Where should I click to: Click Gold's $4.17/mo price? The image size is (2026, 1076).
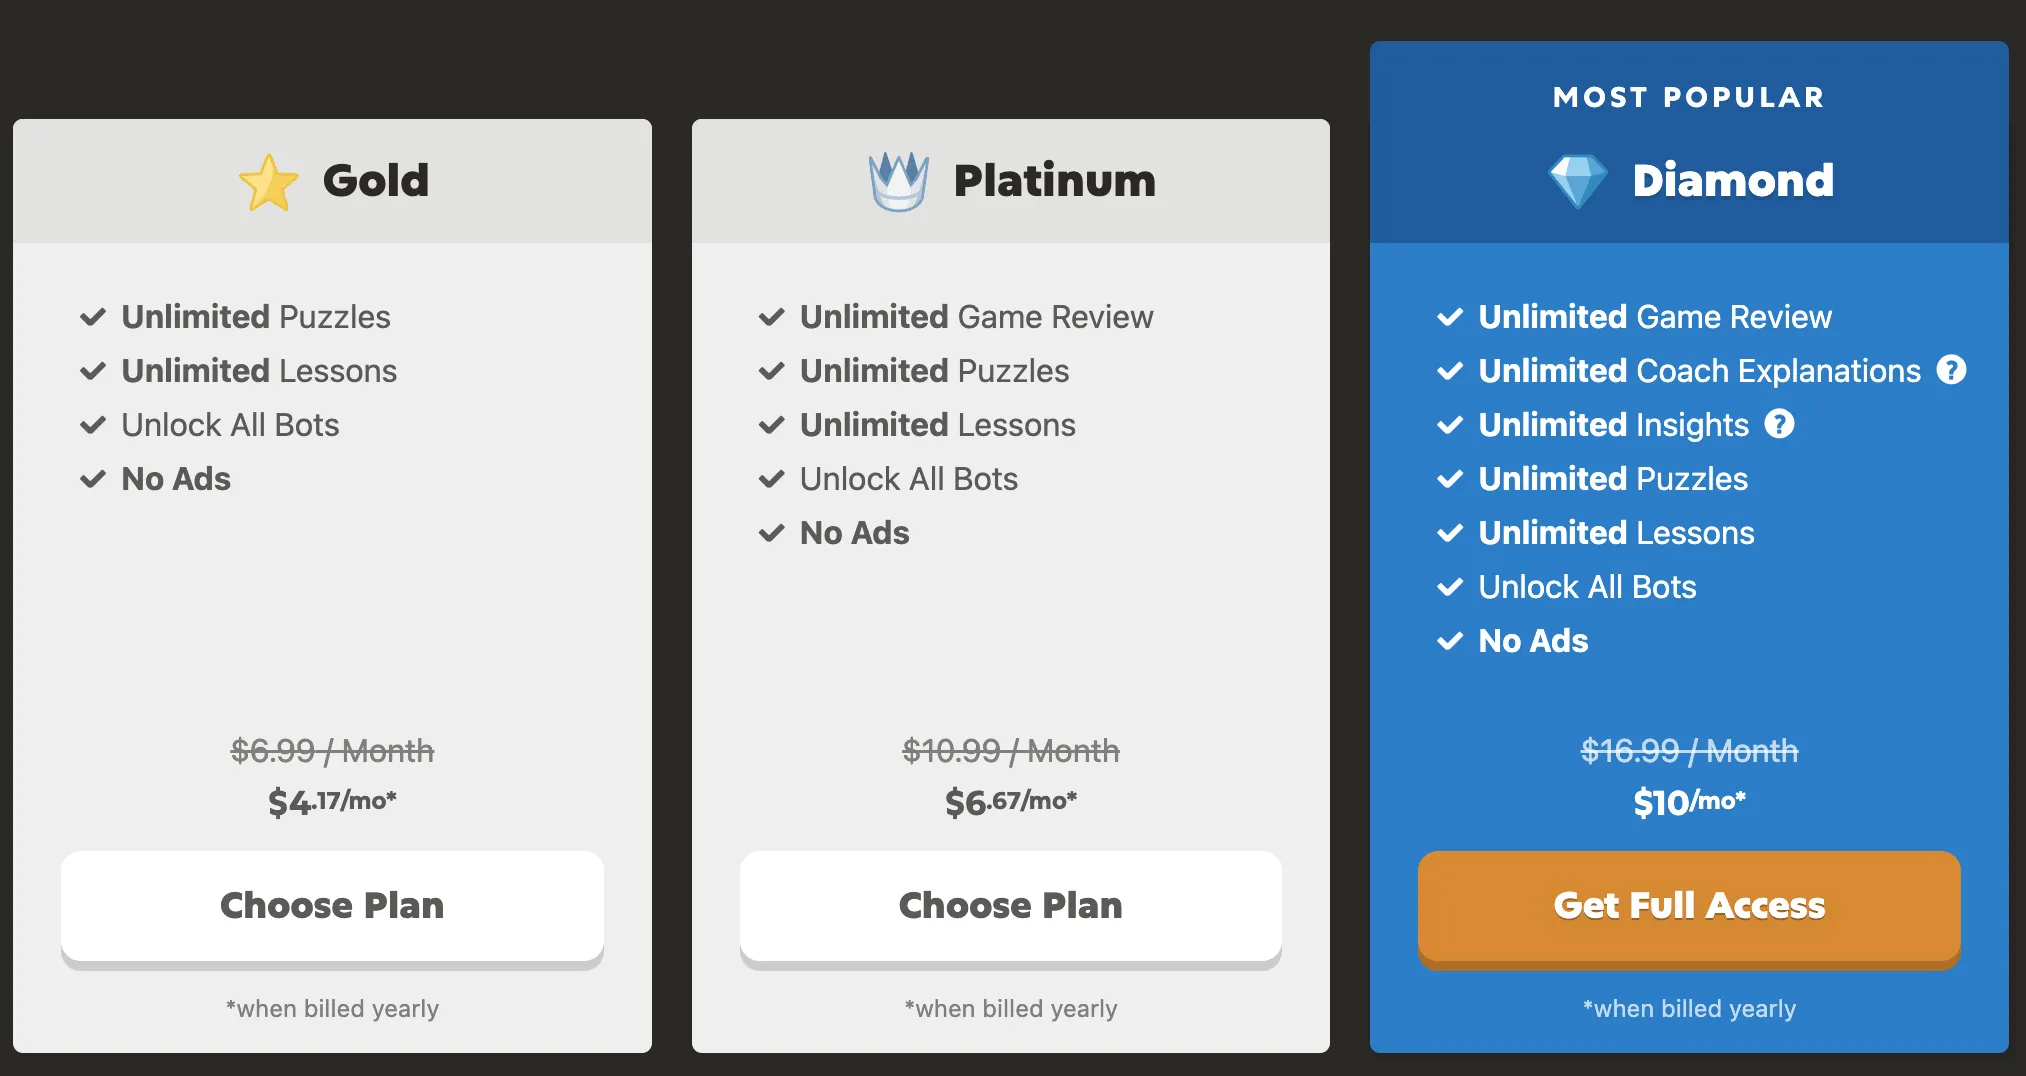tap(332, 802)
